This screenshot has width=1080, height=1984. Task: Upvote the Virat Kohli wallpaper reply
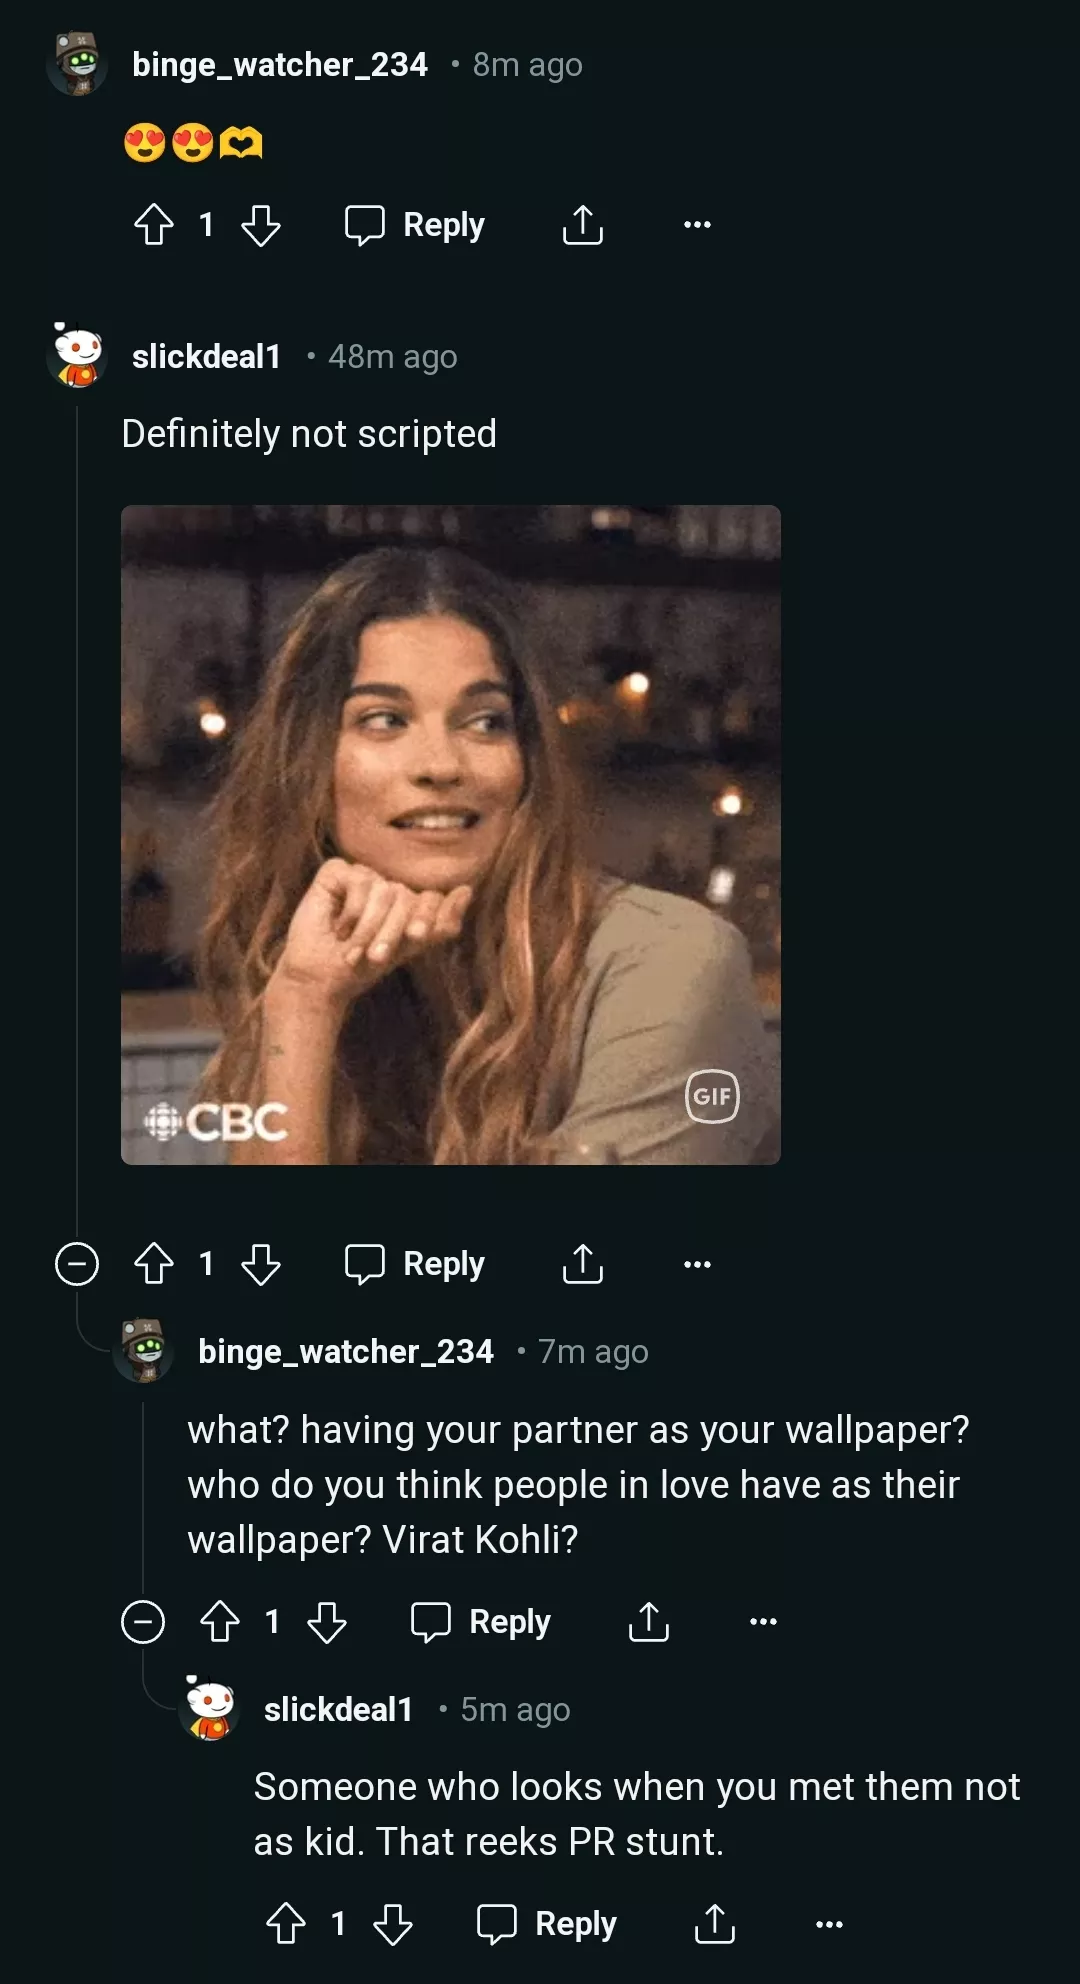click(220, 1622)
